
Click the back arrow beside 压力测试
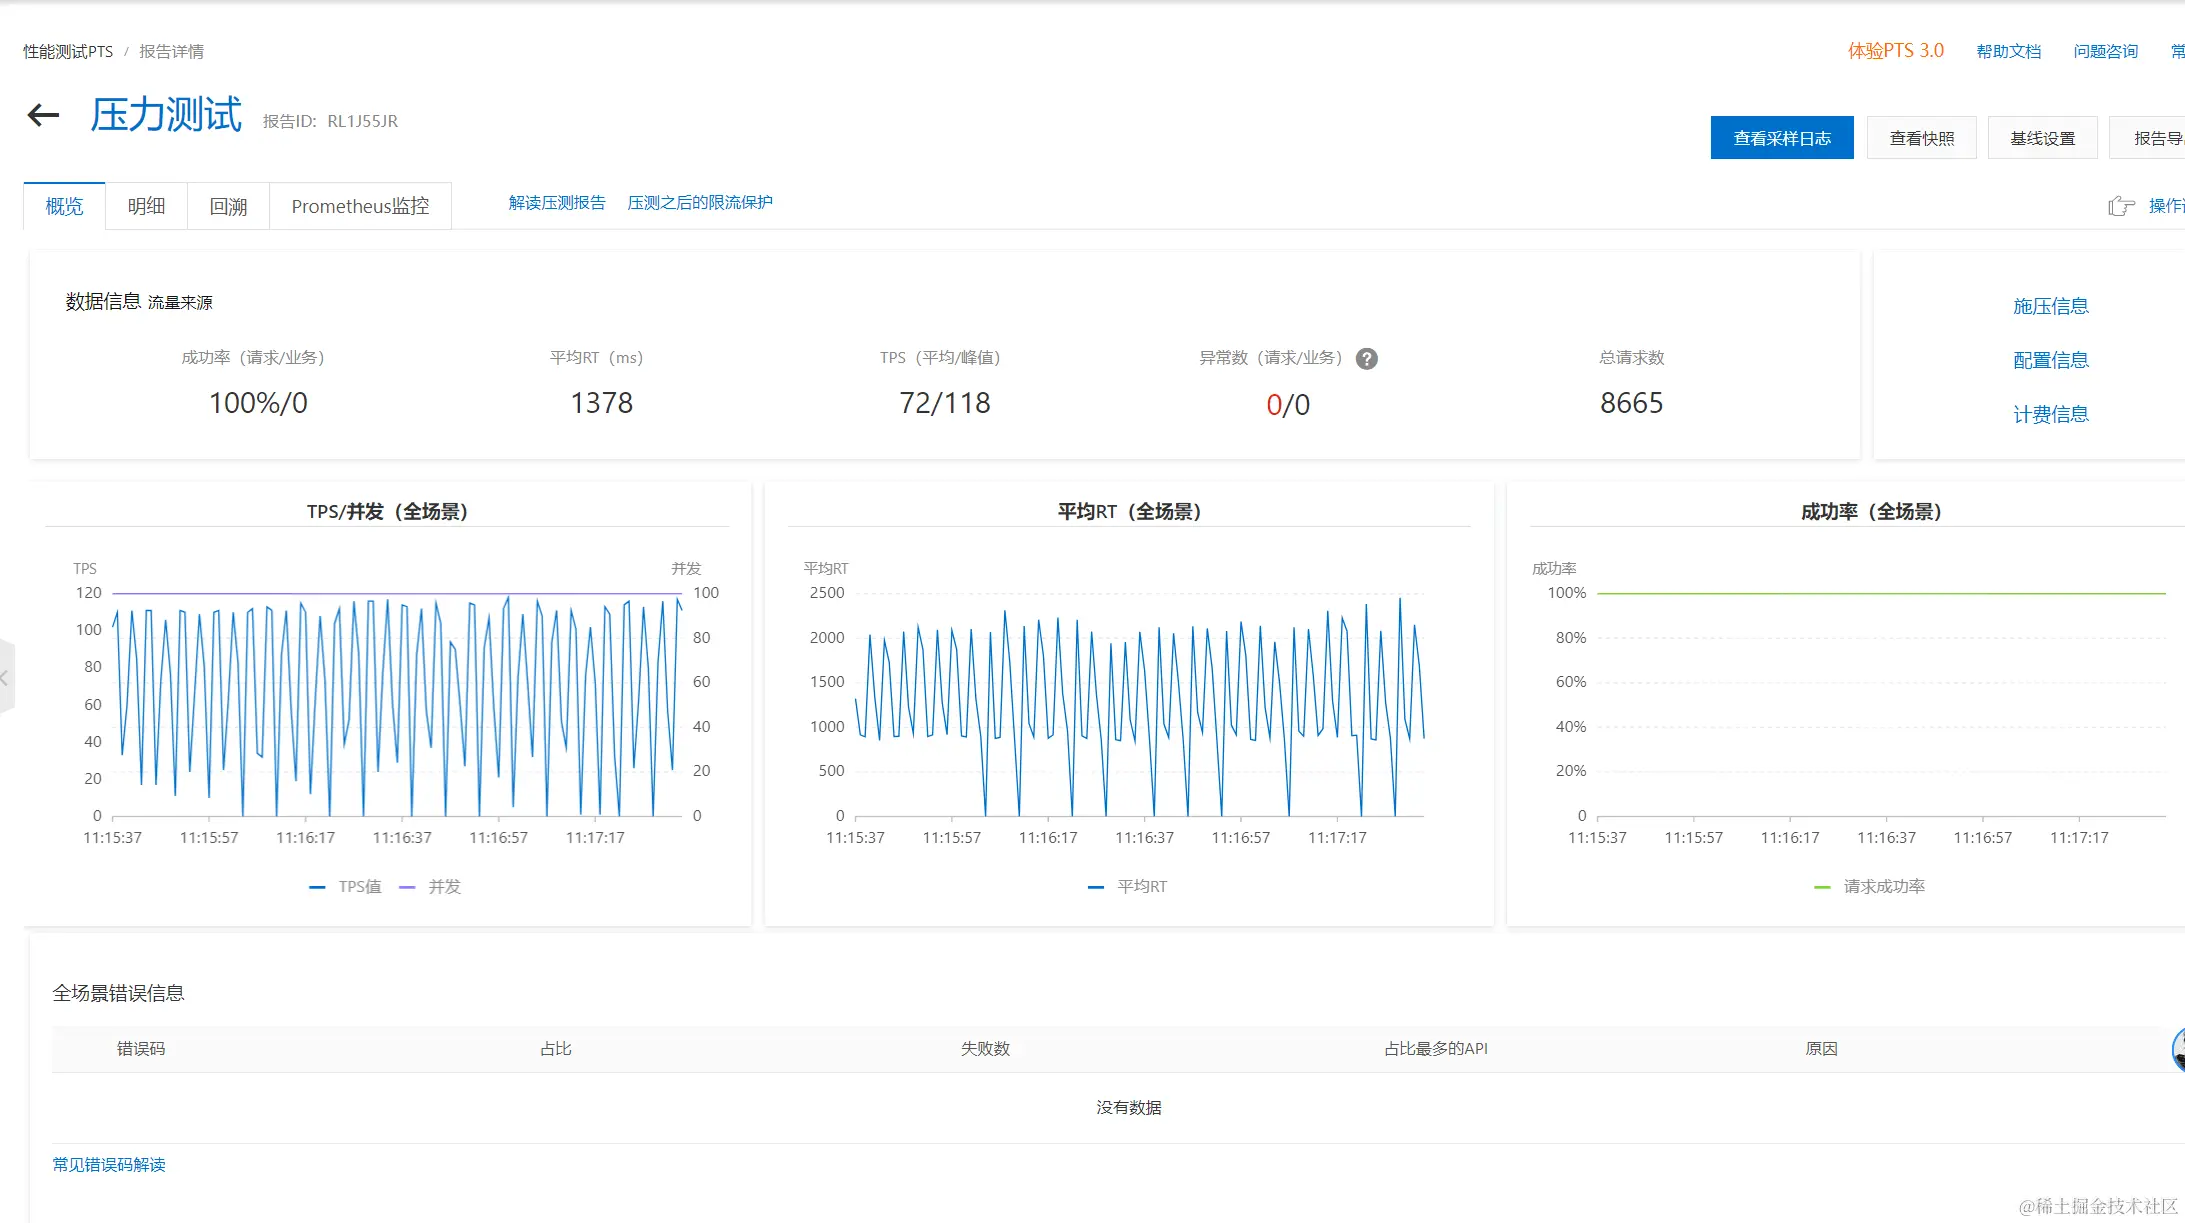(43, 116)
